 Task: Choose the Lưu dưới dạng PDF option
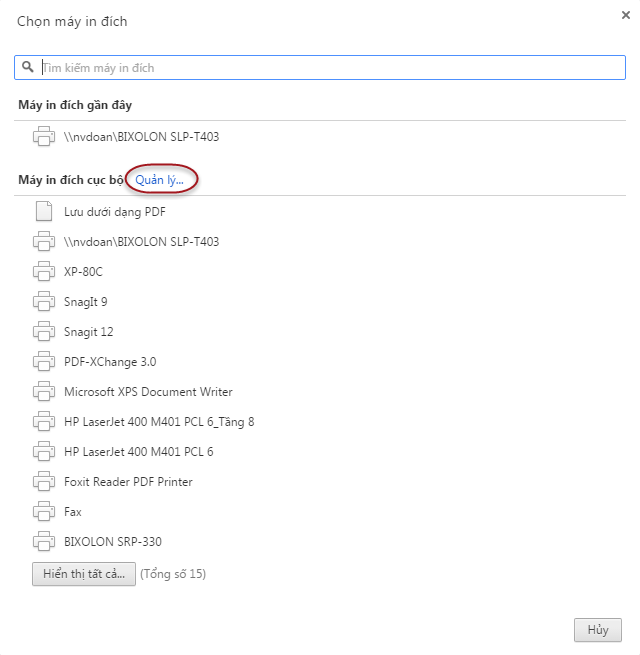(x=115, y=212)
